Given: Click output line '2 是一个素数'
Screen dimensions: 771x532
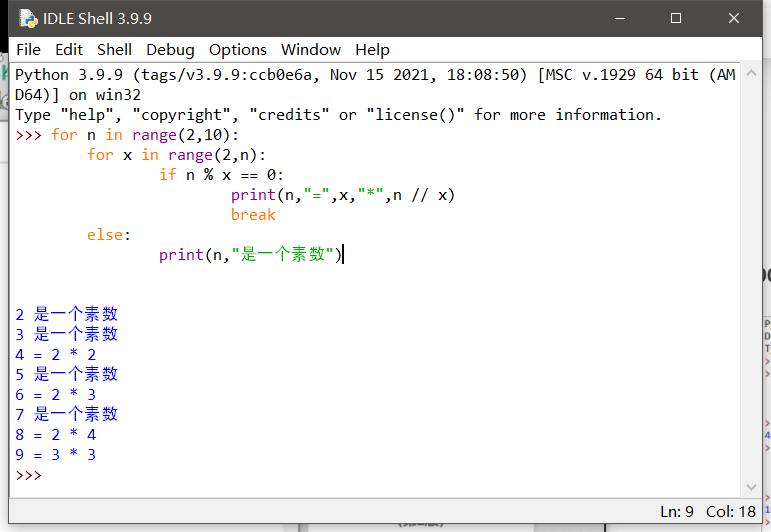Looking at the screenshot, I should pos(66,314).
